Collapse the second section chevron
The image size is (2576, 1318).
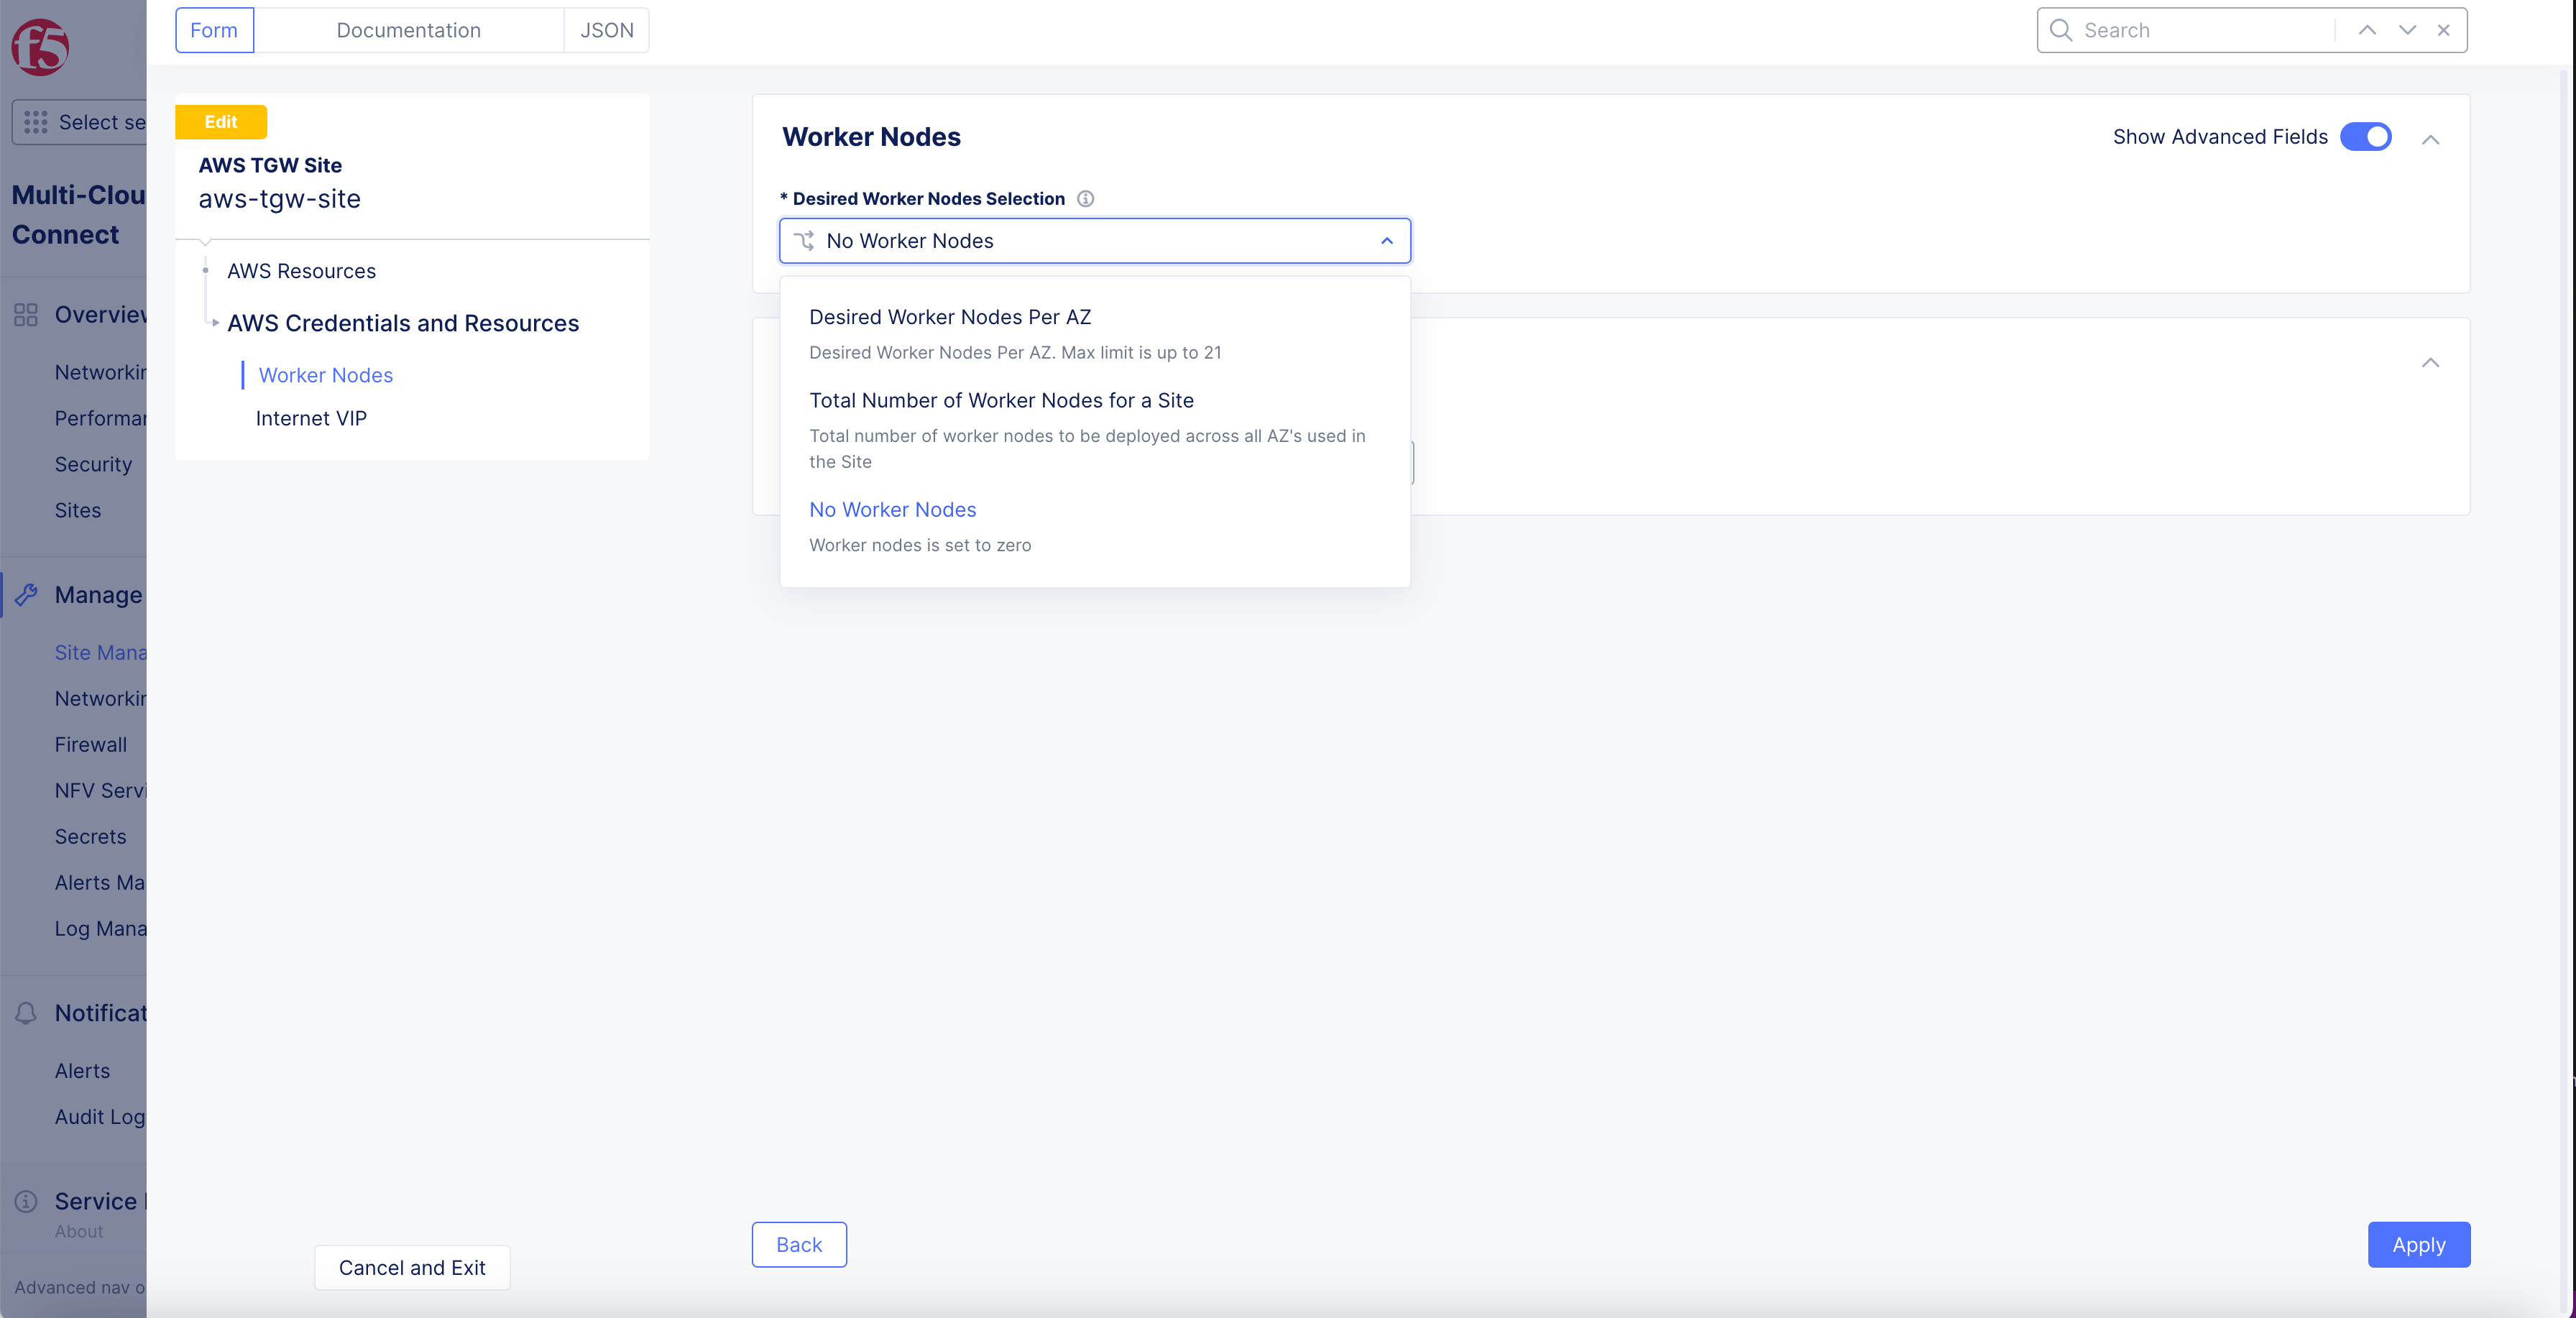click(x=2431, y=362)
